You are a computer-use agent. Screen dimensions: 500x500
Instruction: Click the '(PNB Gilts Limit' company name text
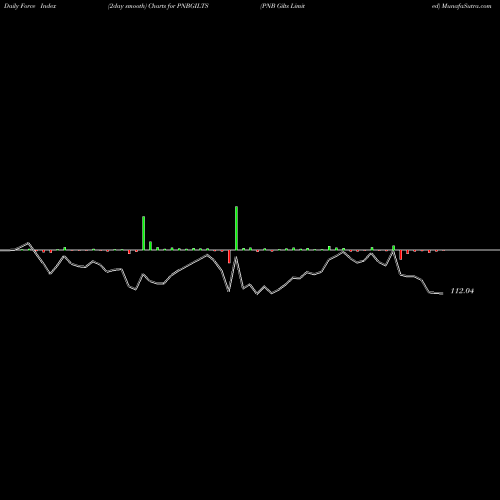[282, 6]
